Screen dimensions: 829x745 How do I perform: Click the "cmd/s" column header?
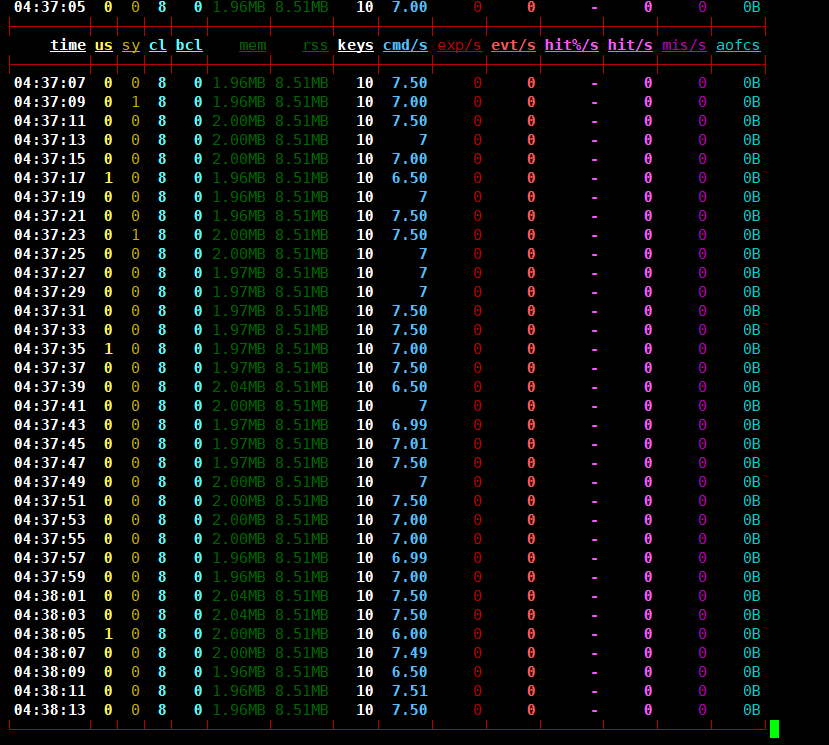pos(405,45)
